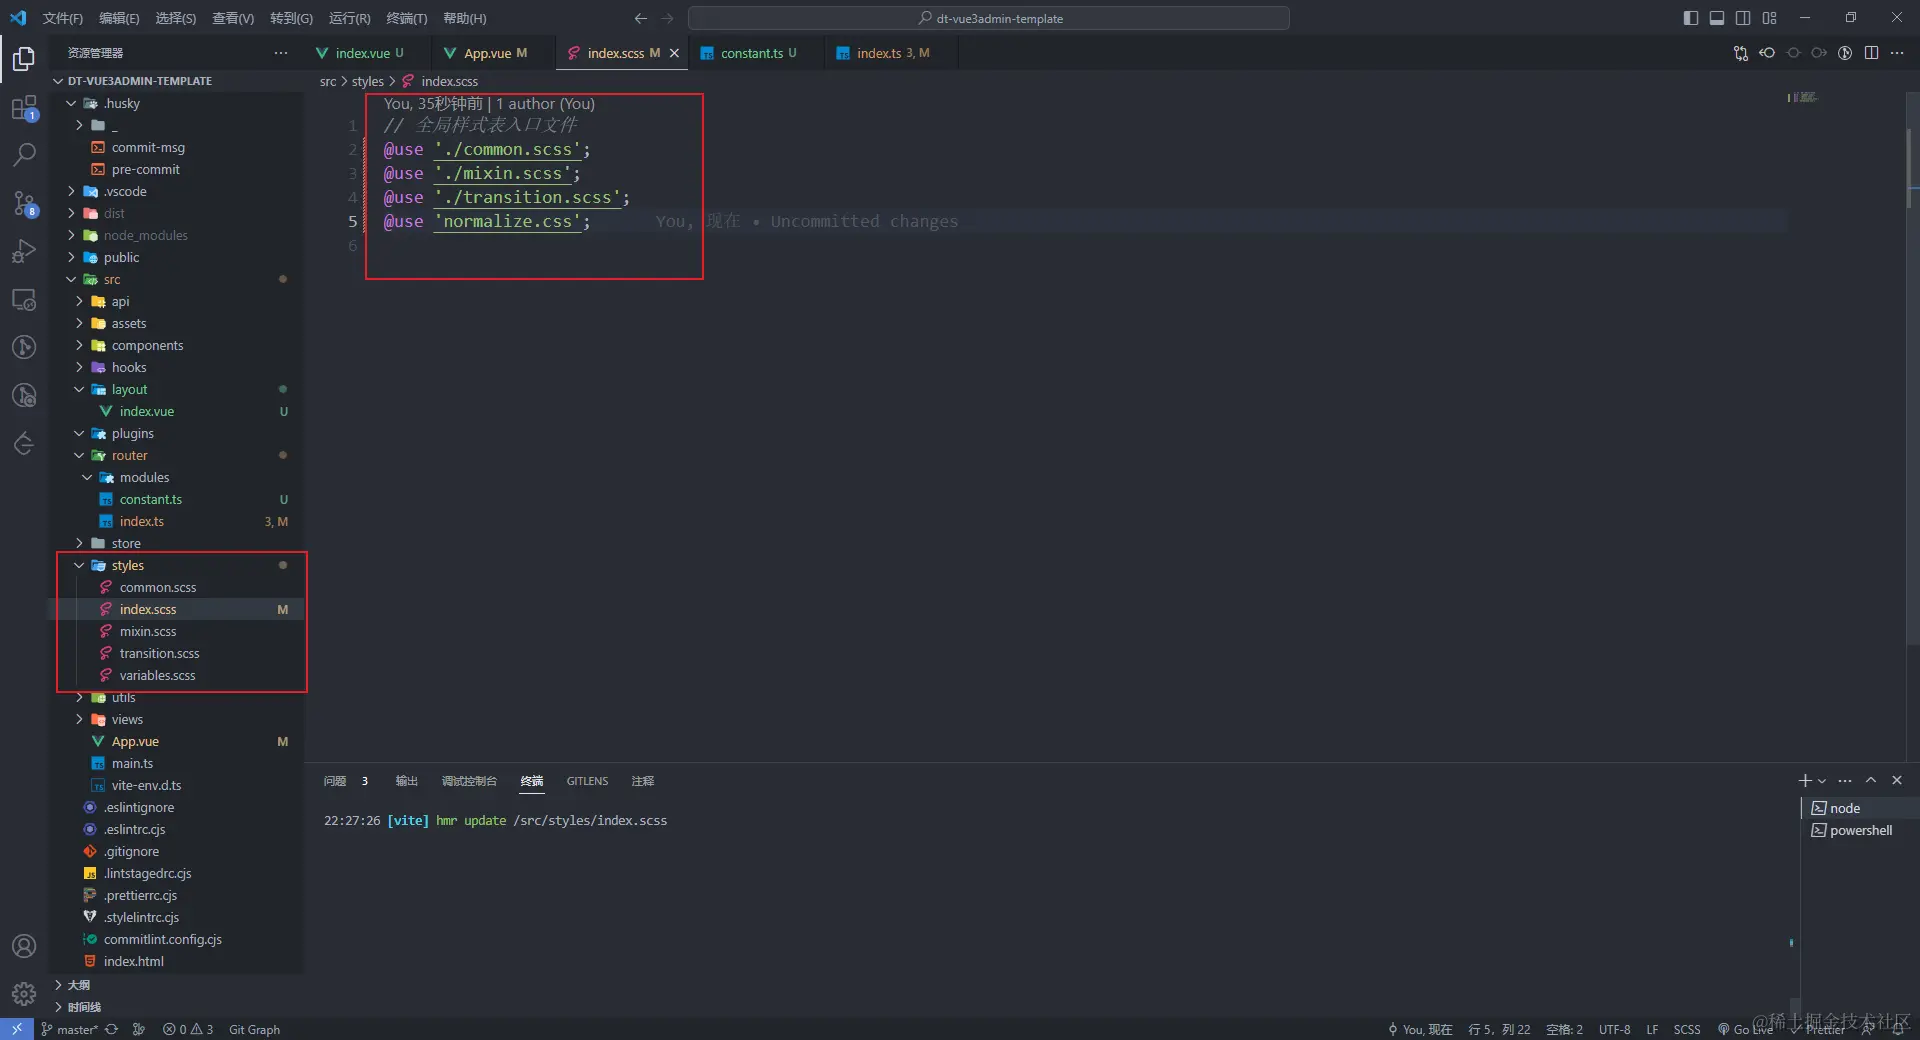
Task: Synchronize changes from status bar
Action: point(112,1029)
